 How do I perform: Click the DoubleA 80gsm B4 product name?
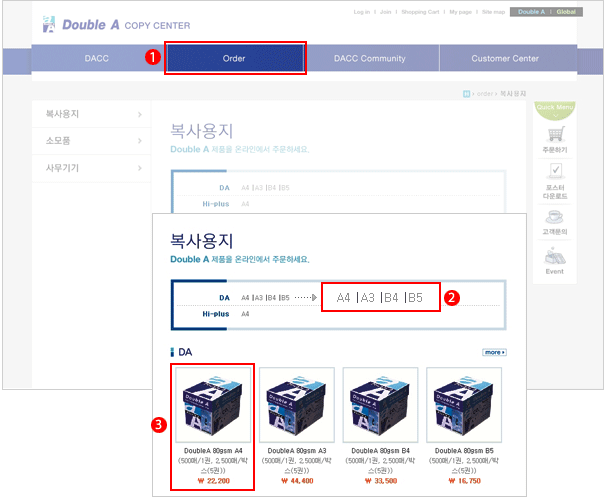click(380, 450)
